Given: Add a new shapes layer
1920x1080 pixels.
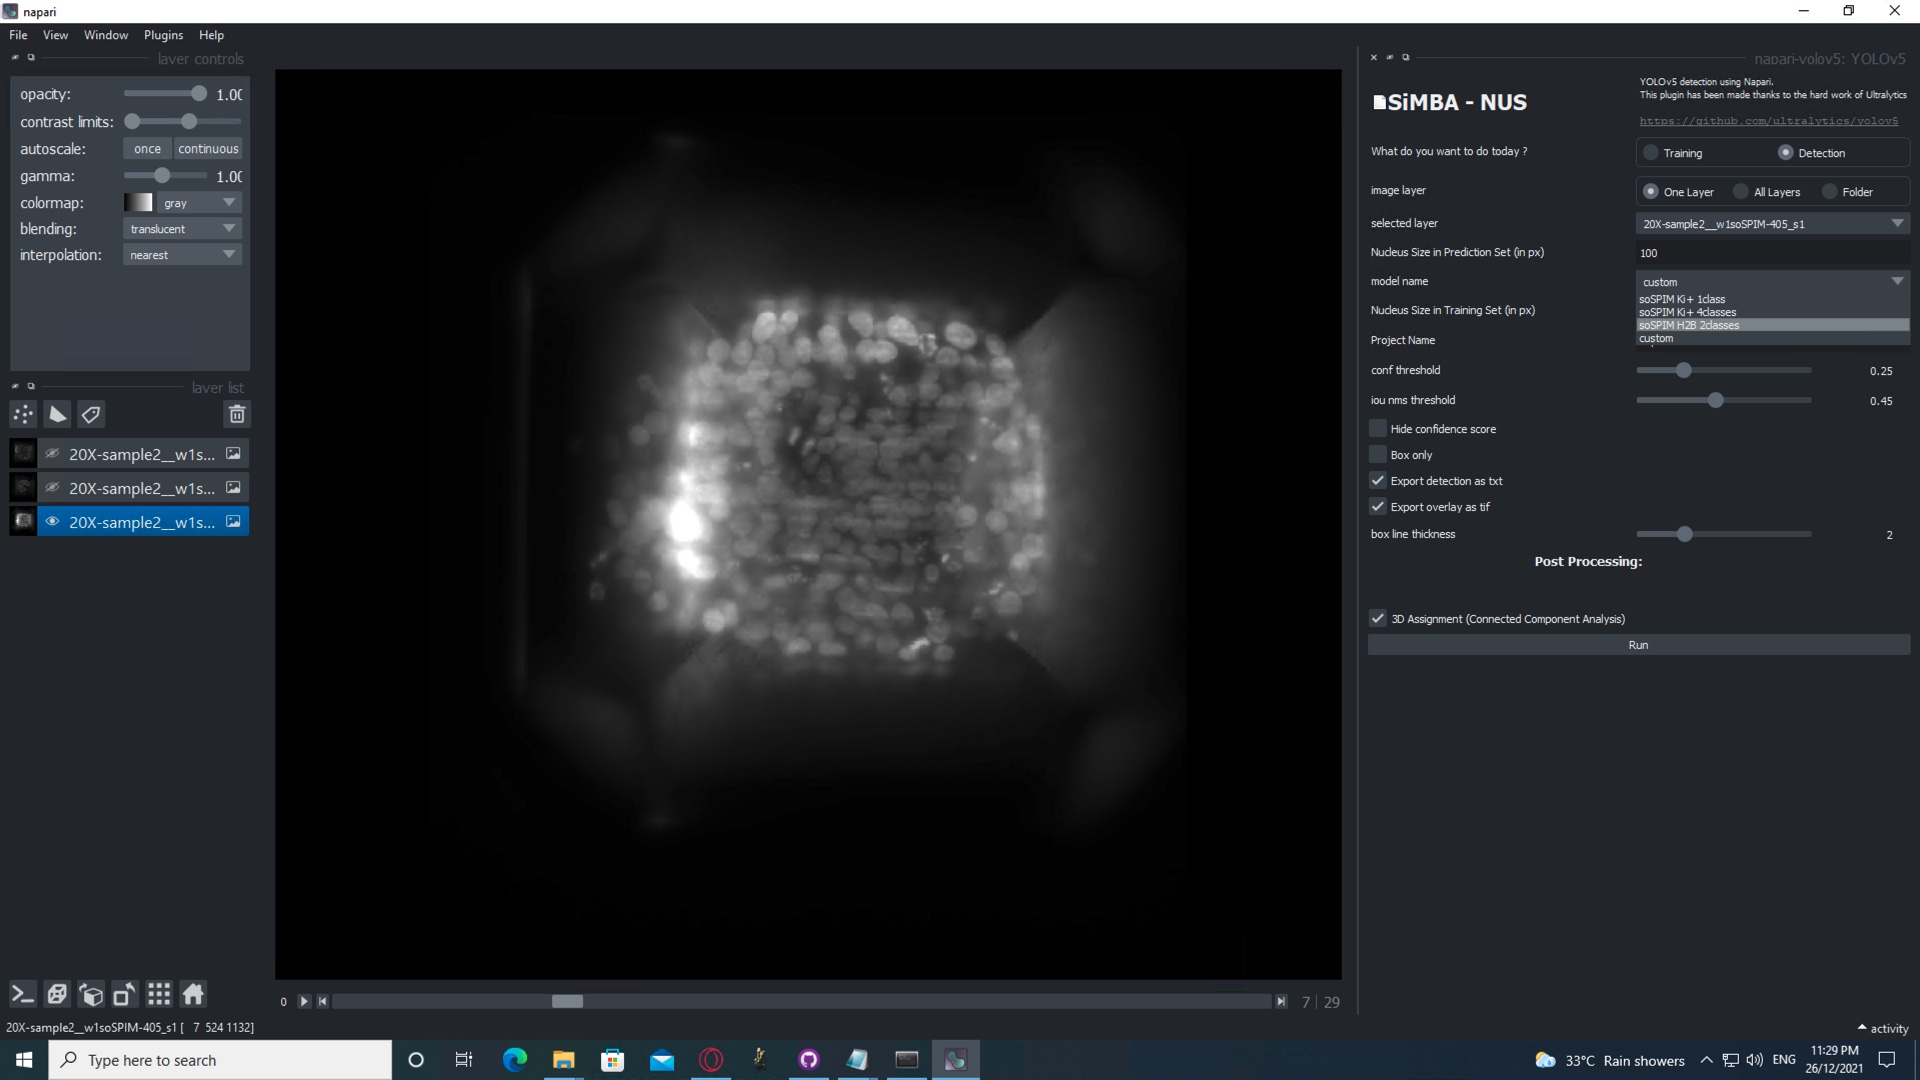Looking at the screenshot, I should [x=58, y=414].
